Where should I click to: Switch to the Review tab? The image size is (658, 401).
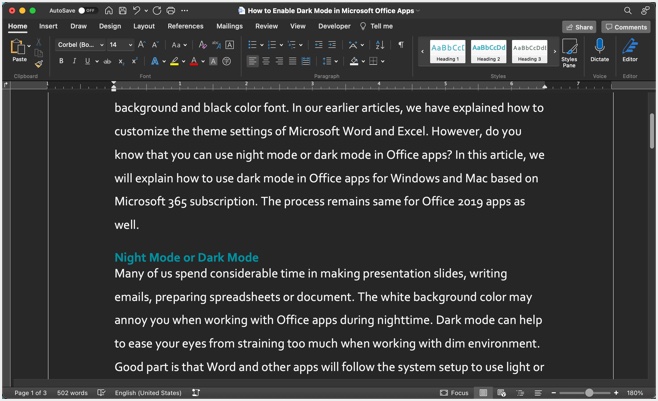(x=266, y=26)
